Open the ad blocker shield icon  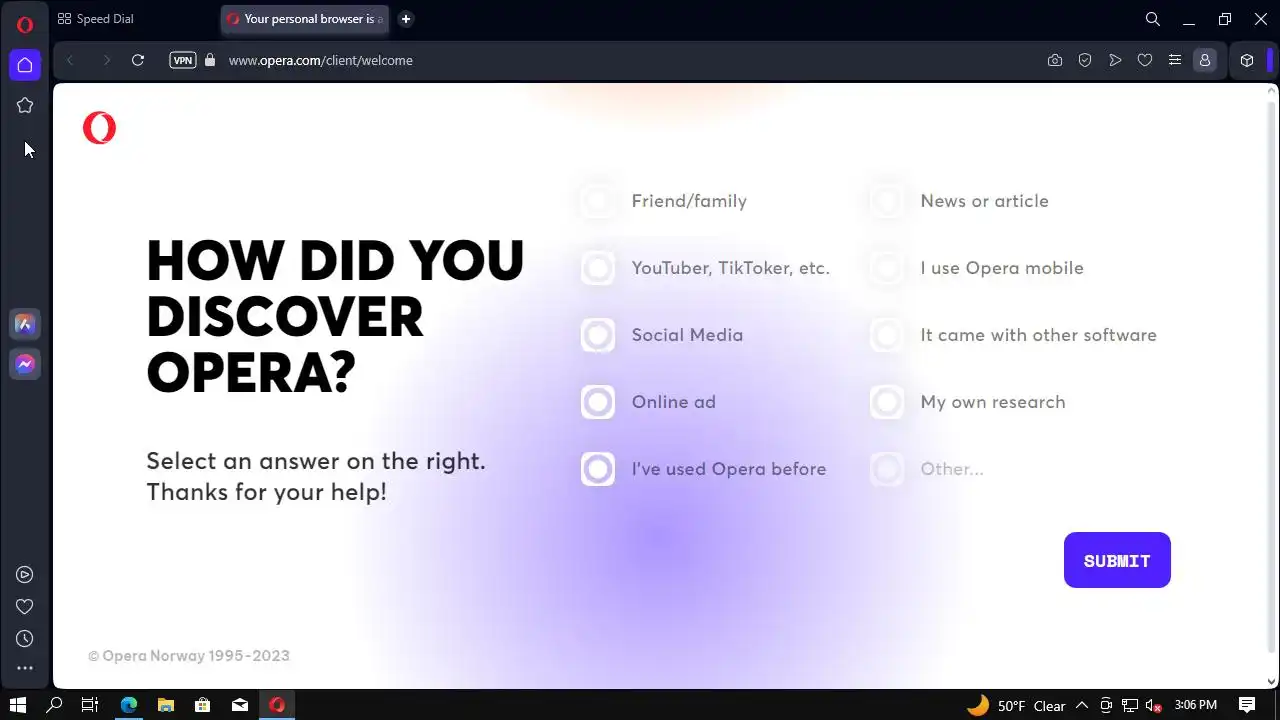pos(1085,60)
